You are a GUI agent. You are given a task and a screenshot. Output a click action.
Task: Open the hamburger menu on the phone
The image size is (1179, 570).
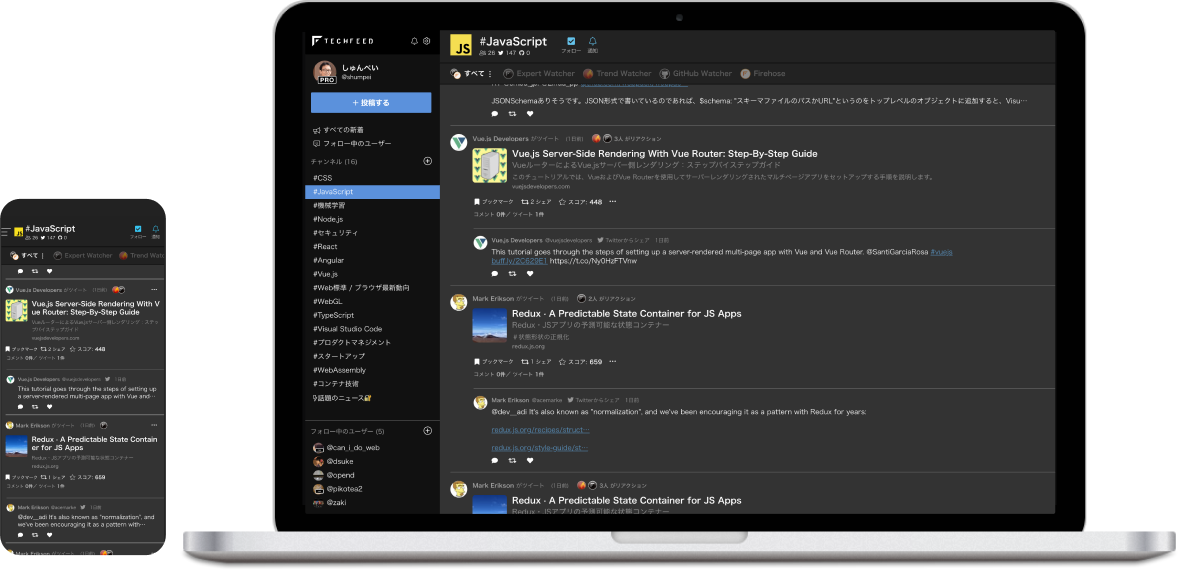[x=6, y=232]
